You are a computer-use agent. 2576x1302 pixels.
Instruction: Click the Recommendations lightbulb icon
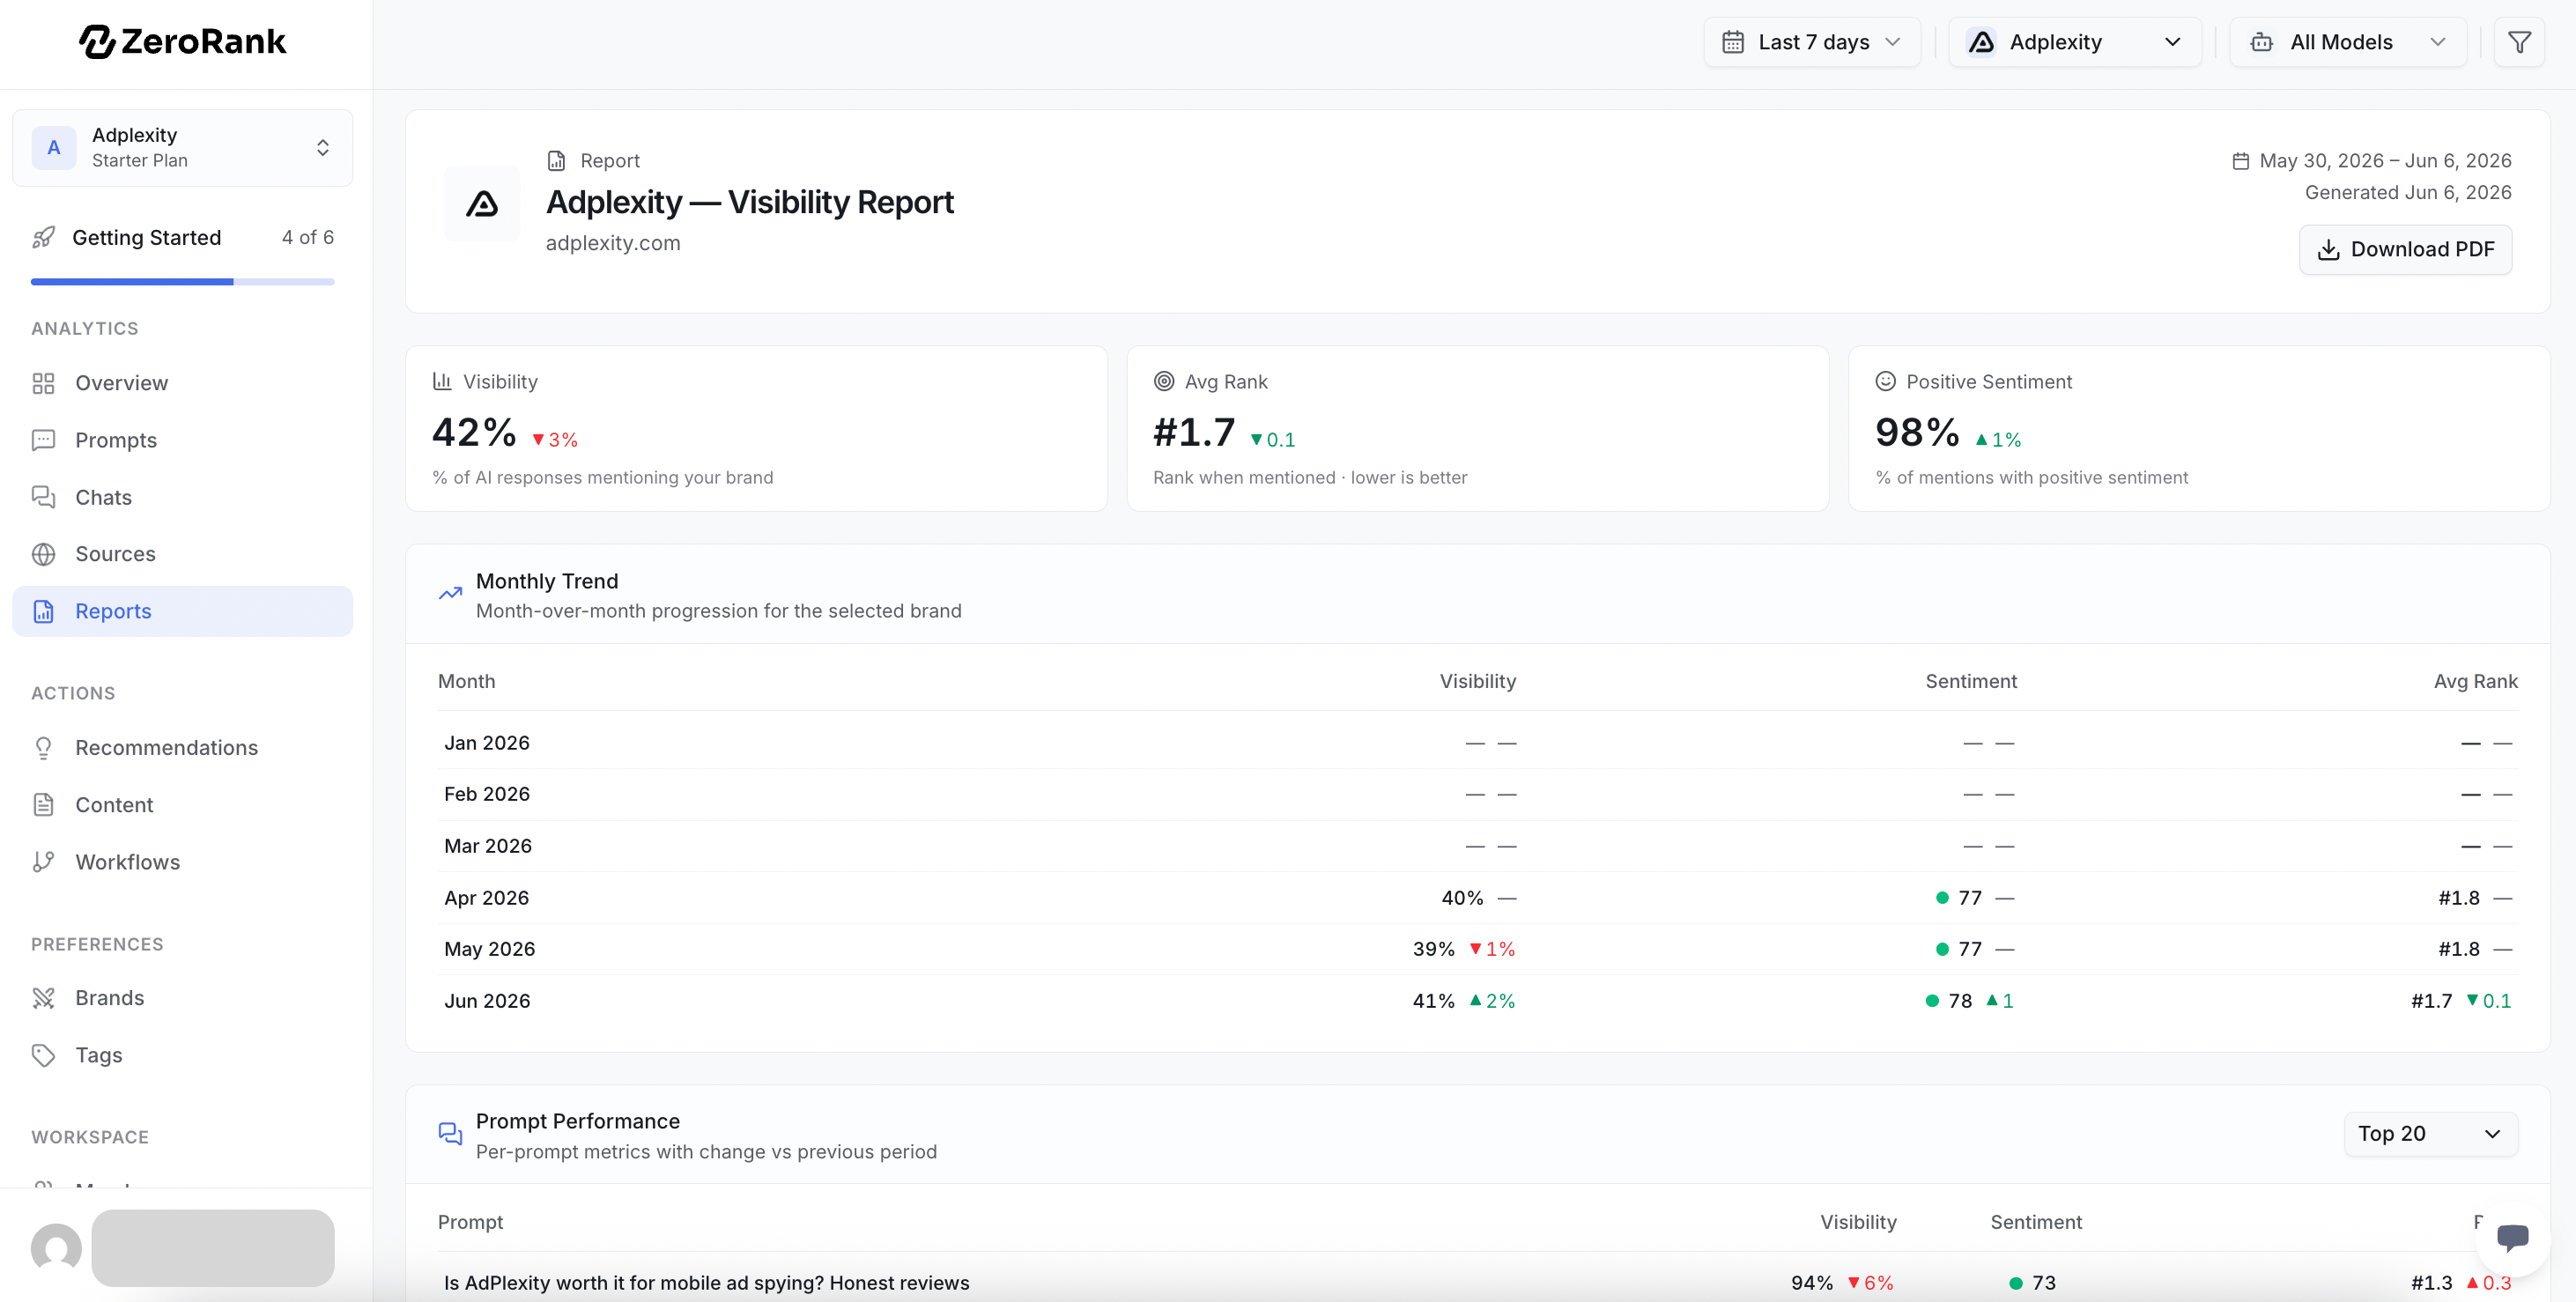tap(43, 748)
